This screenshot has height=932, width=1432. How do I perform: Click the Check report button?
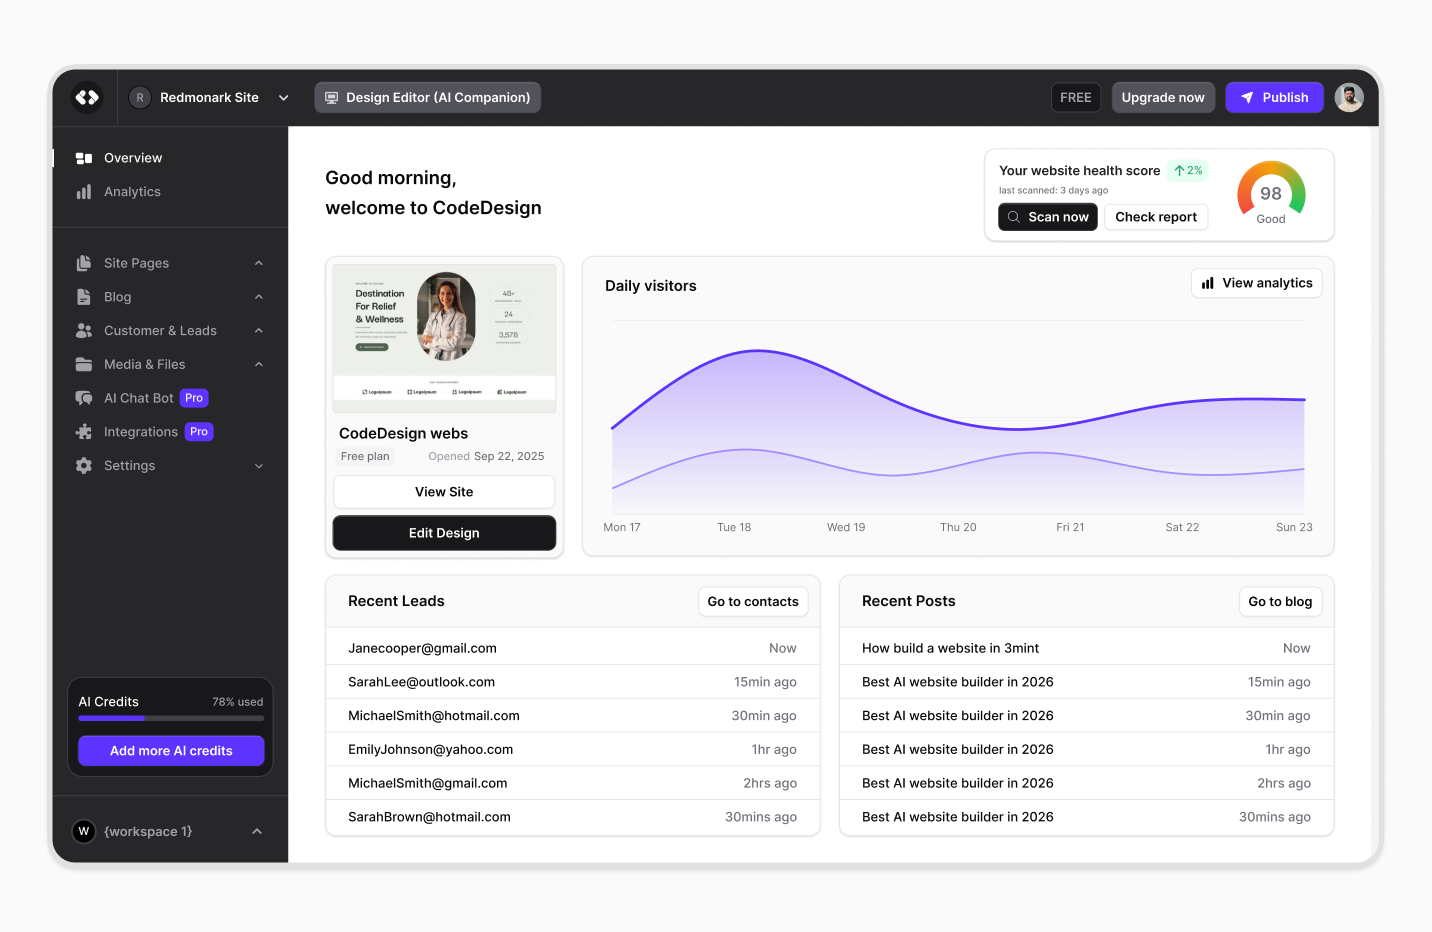click(1156, 217)
